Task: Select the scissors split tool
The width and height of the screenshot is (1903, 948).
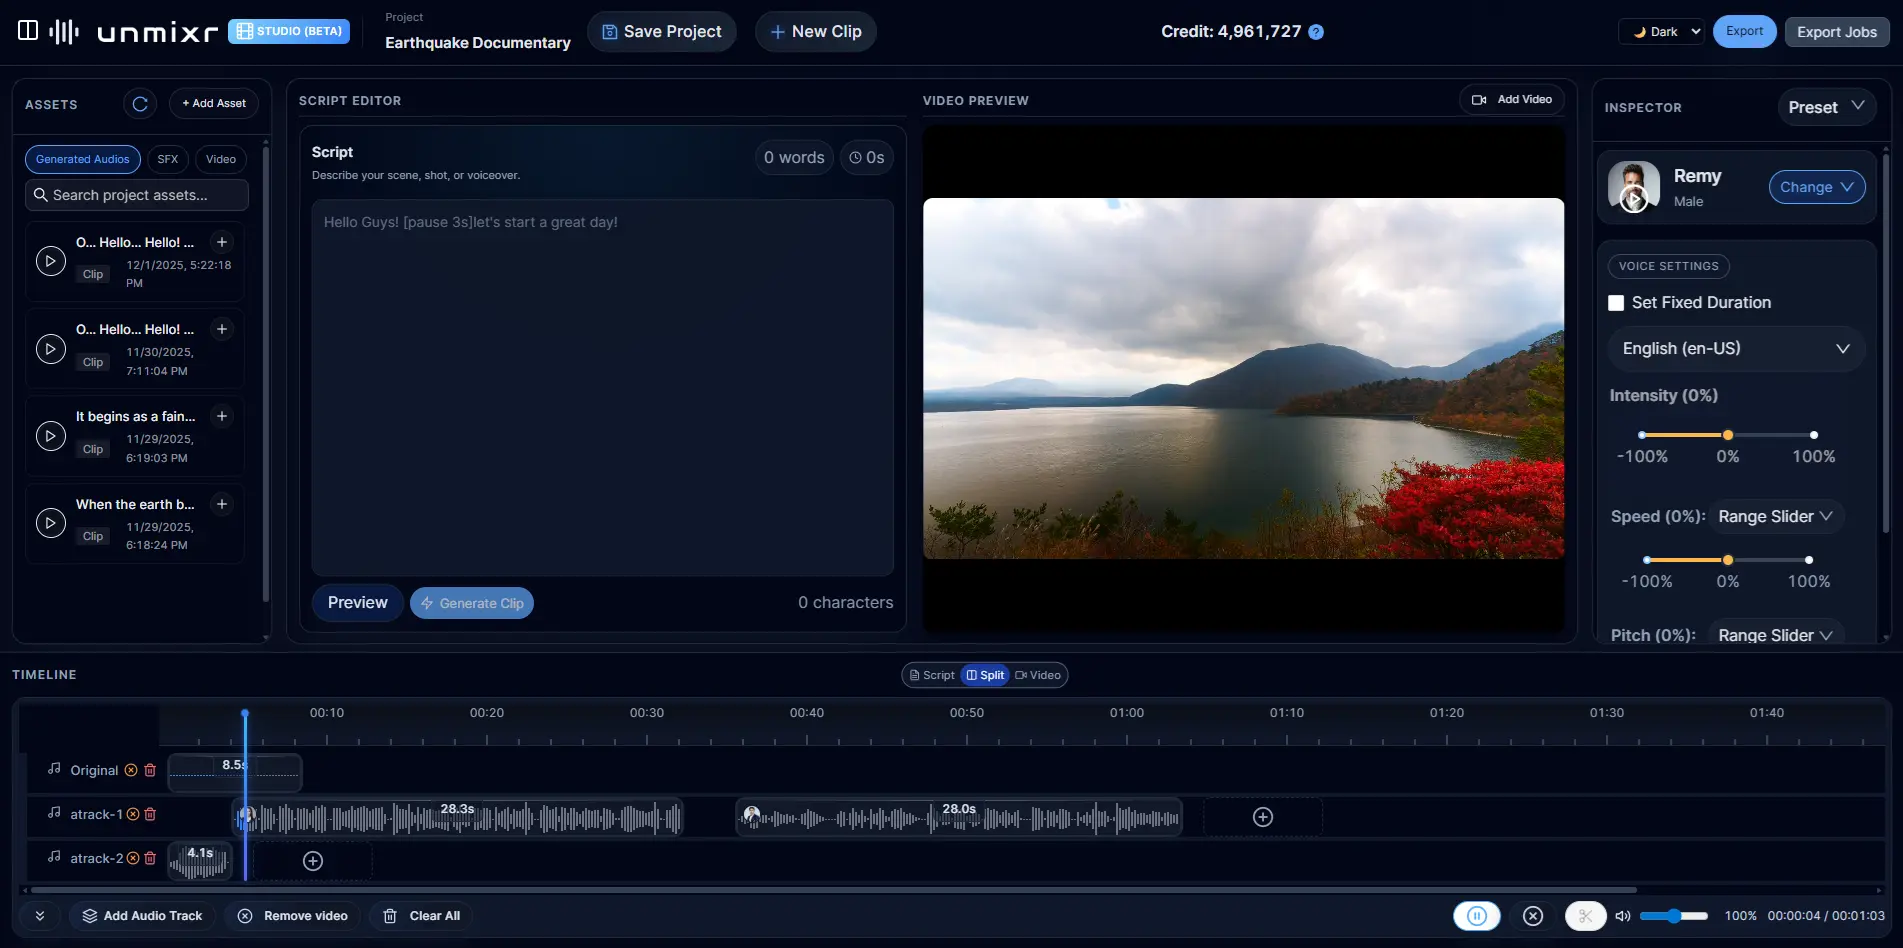Action: coord(1584,915)
